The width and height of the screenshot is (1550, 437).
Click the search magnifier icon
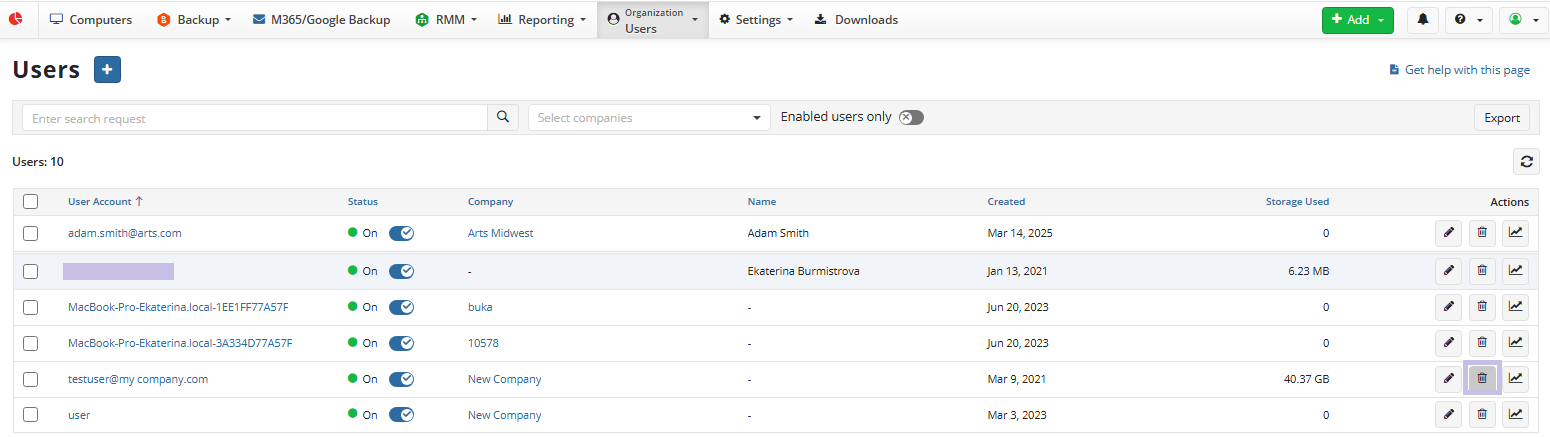pyautogui.click(x=503, y=118)
